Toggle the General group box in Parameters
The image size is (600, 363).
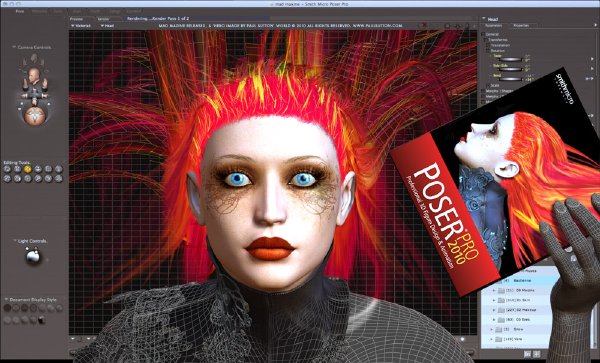[483, 34]
